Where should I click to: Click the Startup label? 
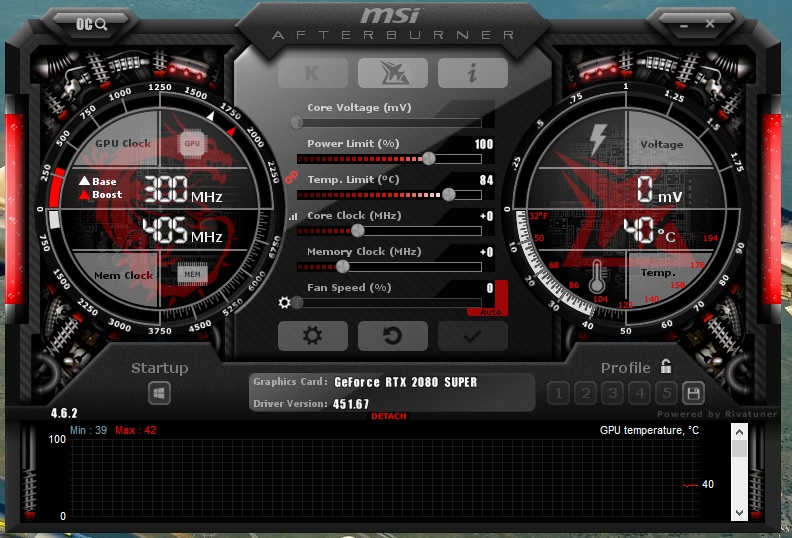(160, 368)
